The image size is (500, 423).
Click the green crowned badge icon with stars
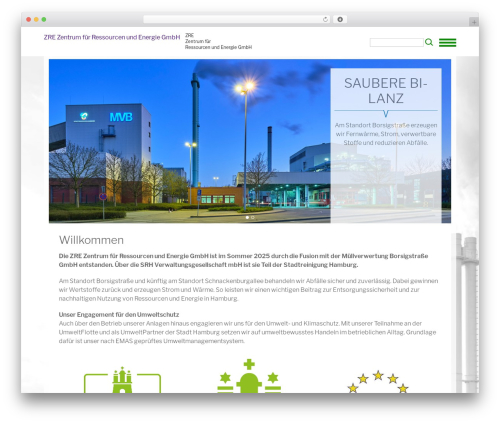click(249, 376)
